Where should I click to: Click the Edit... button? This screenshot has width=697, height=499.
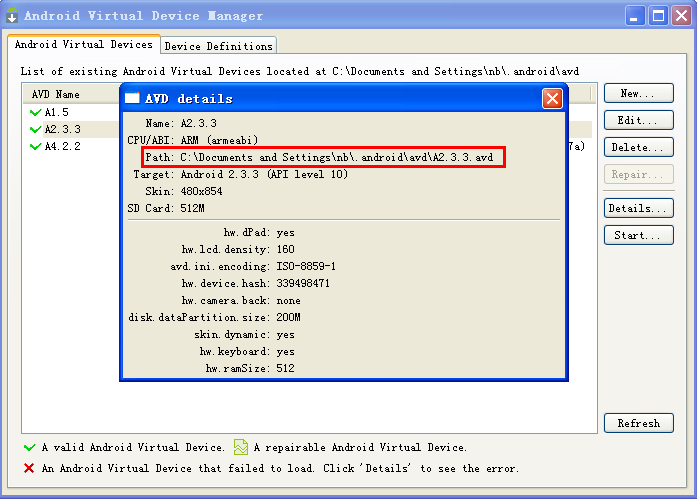point(639,120)
